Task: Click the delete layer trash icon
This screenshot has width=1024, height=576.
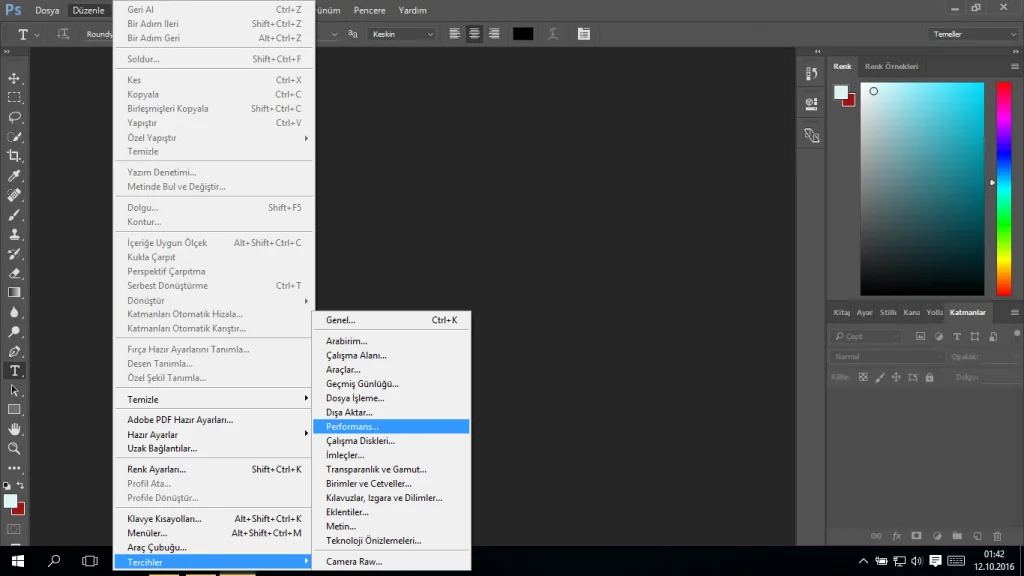Action: (x=1000, y=536)
